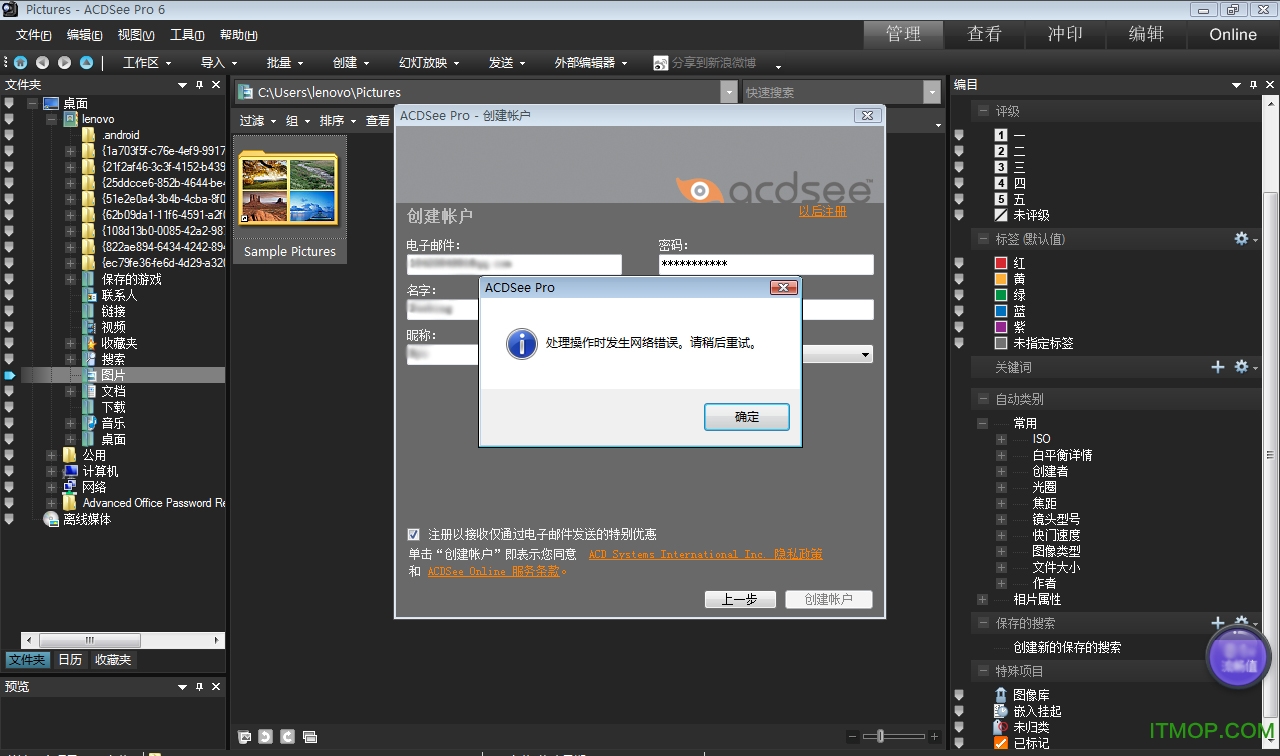Close the 文件夹 folder panel

(x=216, y=85)
